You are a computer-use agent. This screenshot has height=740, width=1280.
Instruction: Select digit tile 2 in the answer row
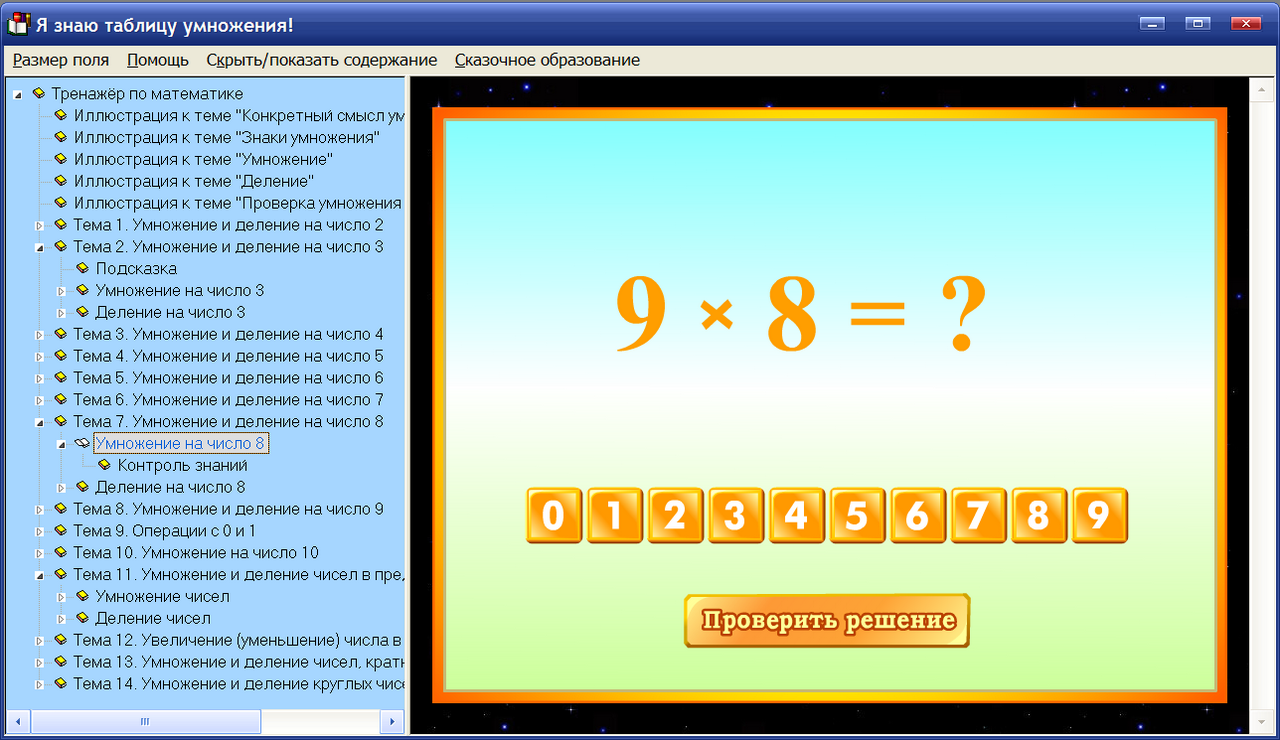click(675, 516)
